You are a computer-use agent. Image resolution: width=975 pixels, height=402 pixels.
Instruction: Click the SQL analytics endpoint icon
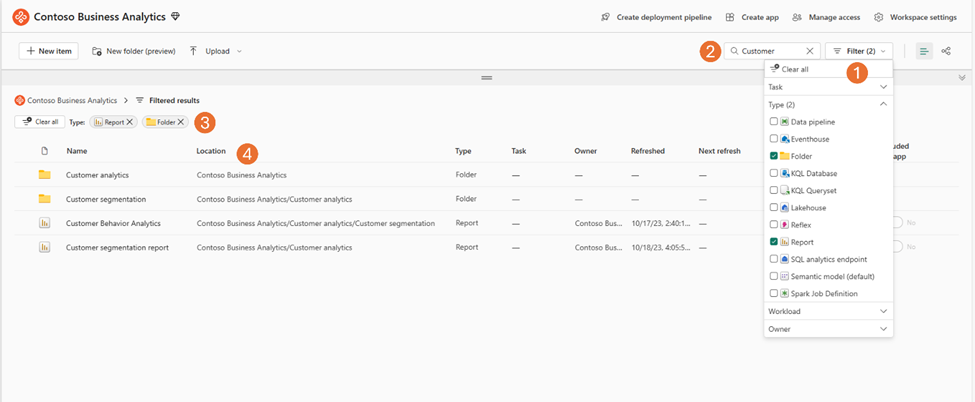[785, 258]
